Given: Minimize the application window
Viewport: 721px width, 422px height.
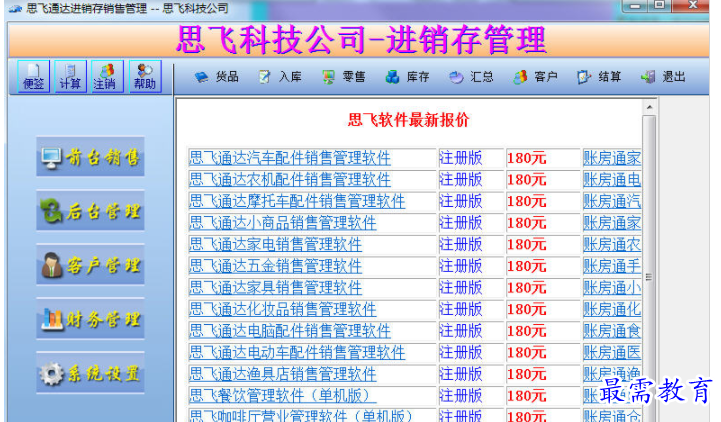Looking at the screenshot, I should [635, 5].
